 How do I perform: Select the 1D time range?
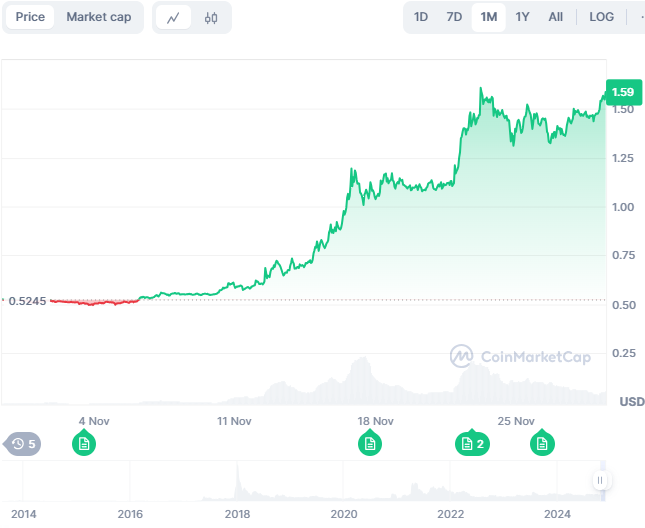(x=421, y=17)
